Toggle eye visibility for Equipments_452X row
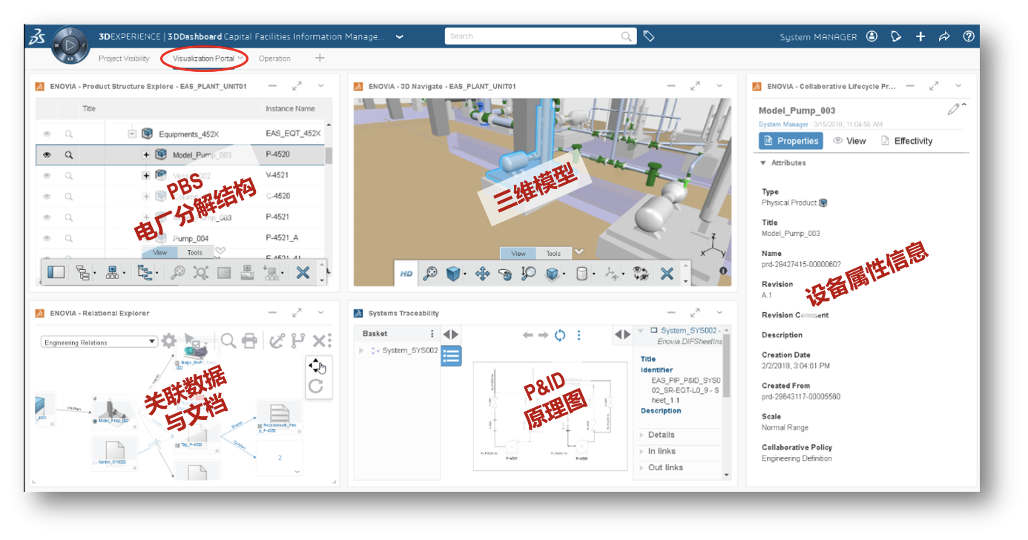 coord(47,134)
